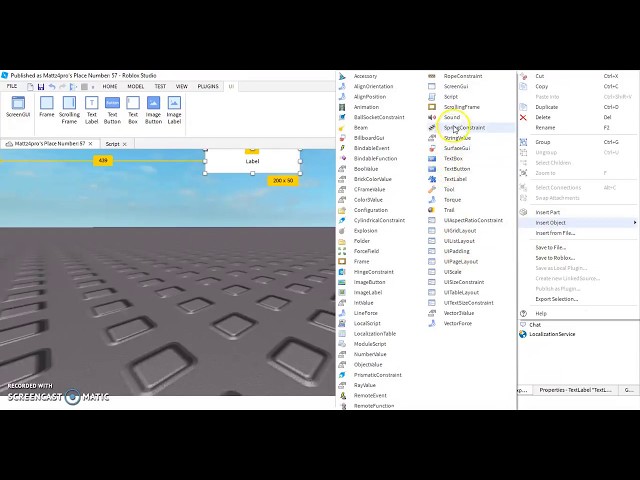Image resolution: width=640 pixels, height=480 pixels.
Task: Insert an Image Button from the ribbon
Action: [153, 110]
